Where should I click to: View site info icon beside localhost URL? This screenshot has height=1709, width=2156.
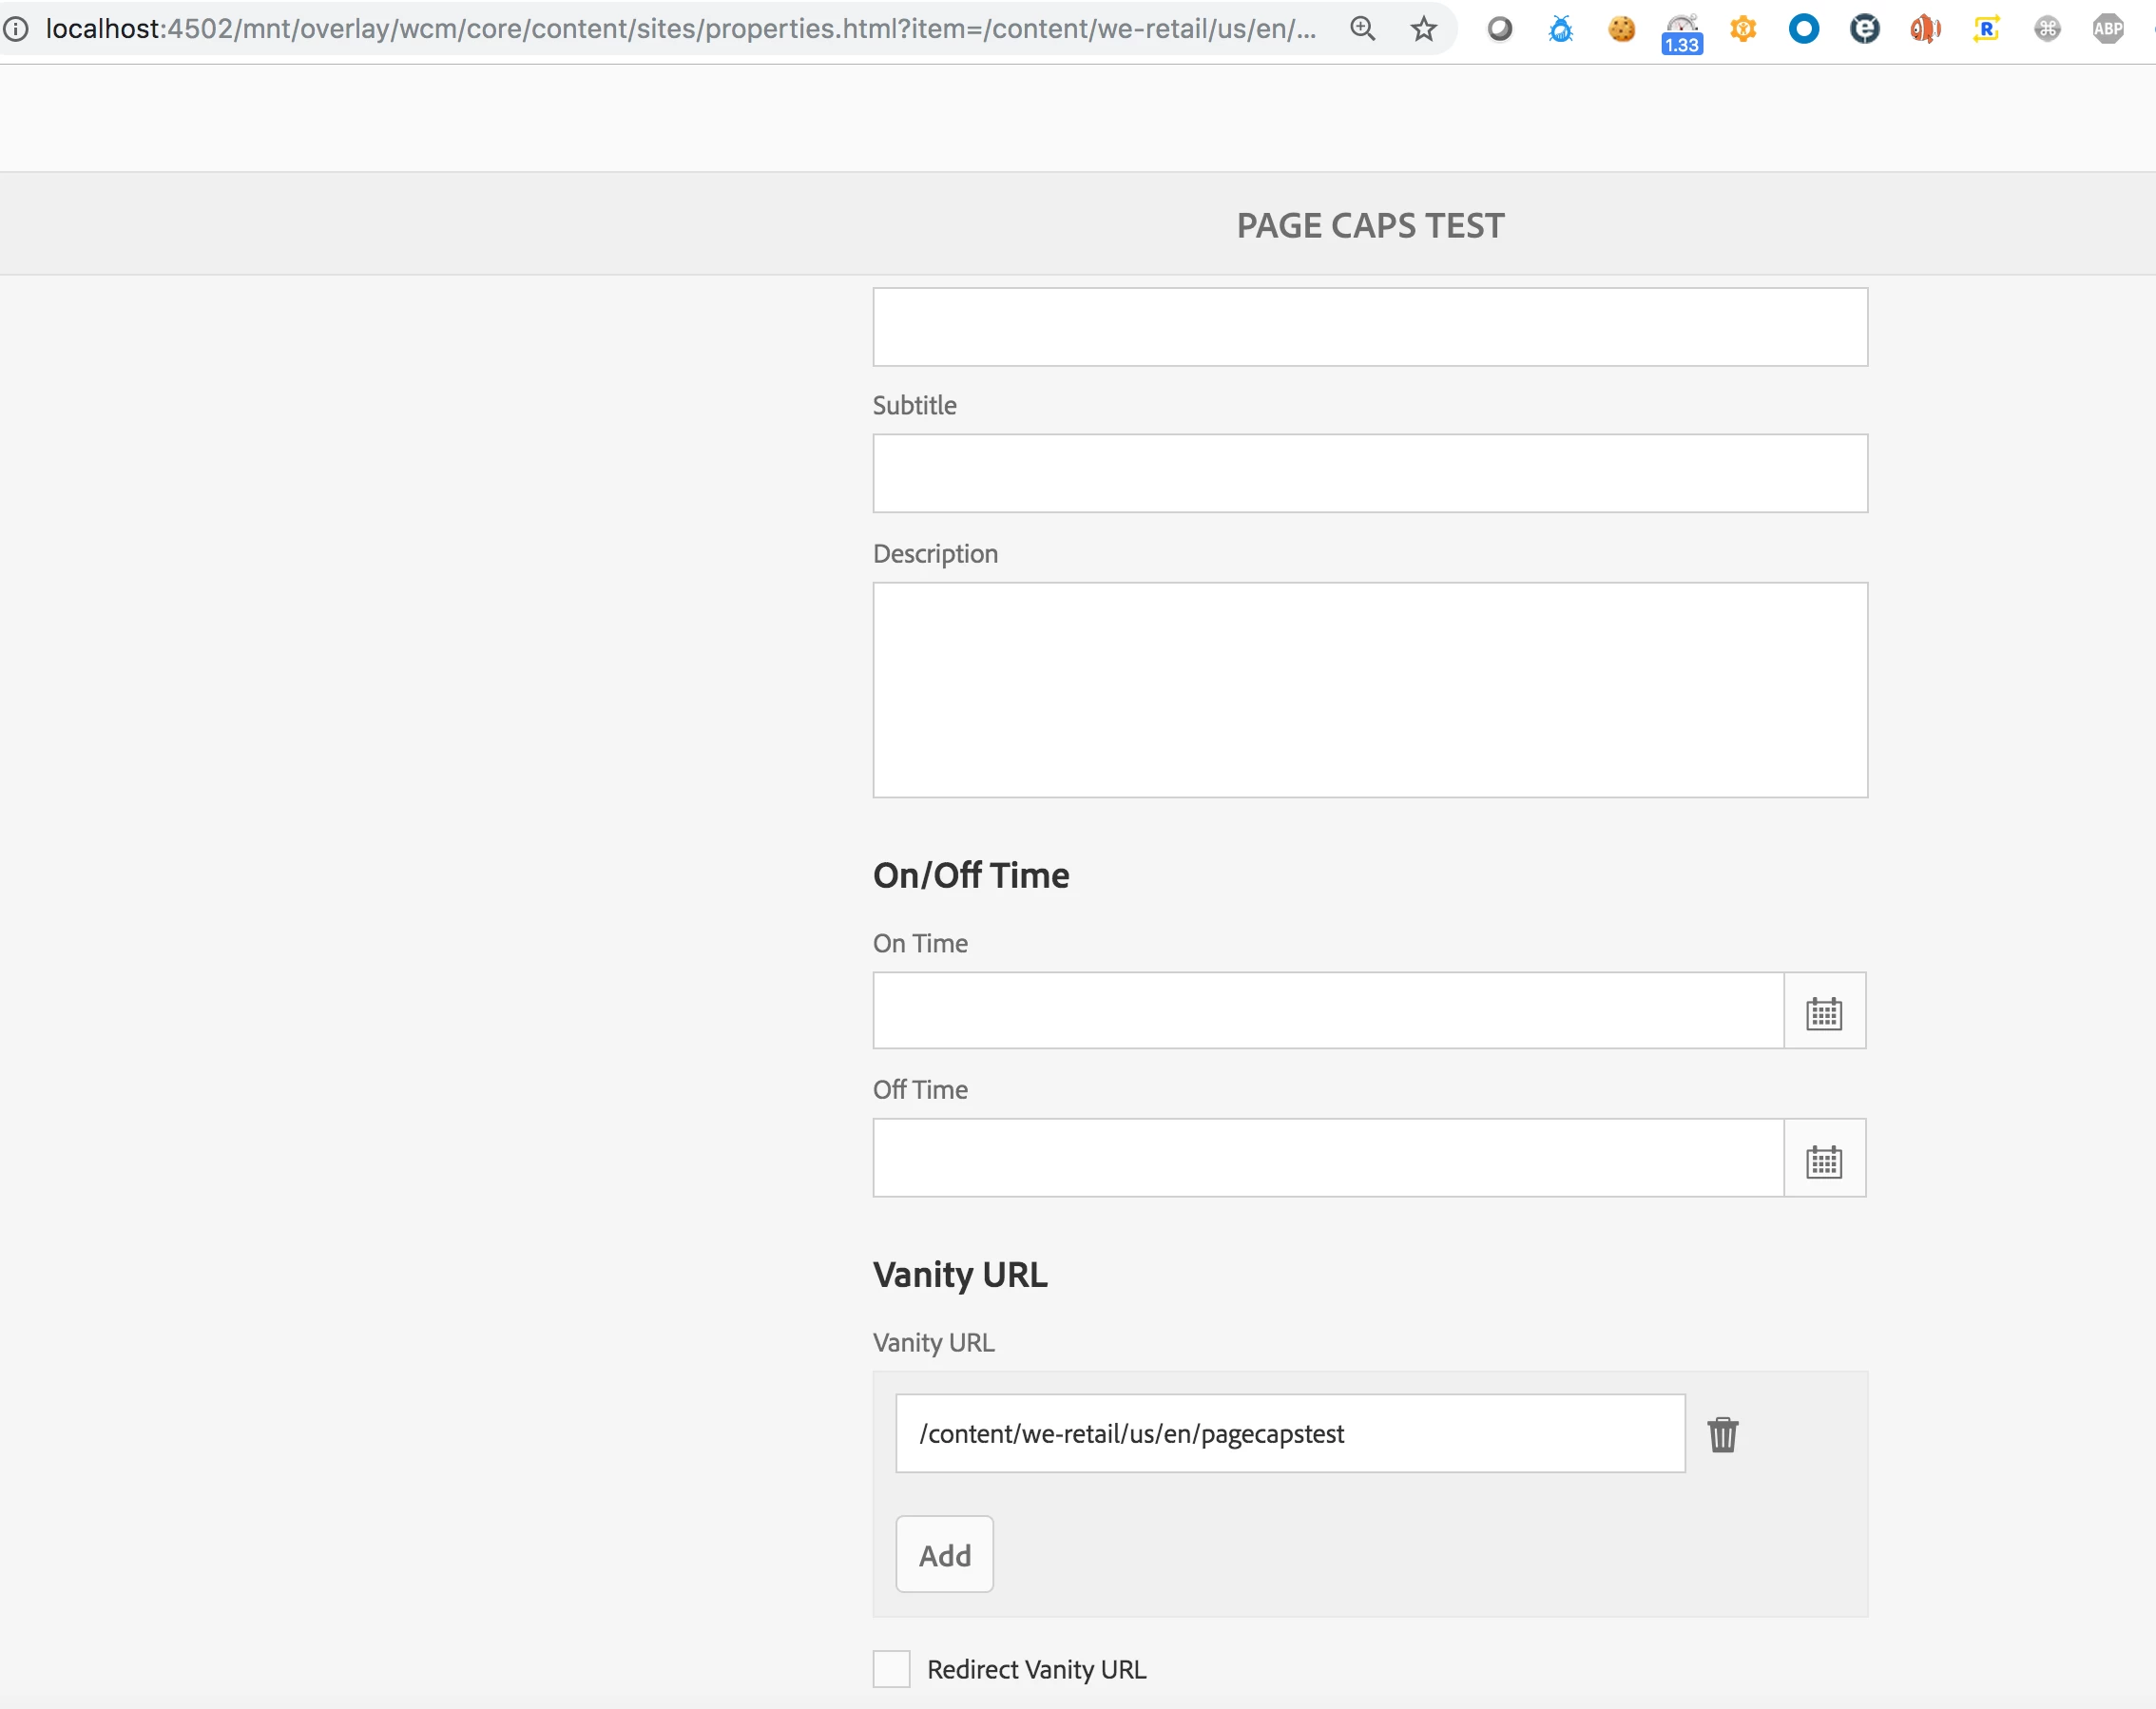(15, 29)
